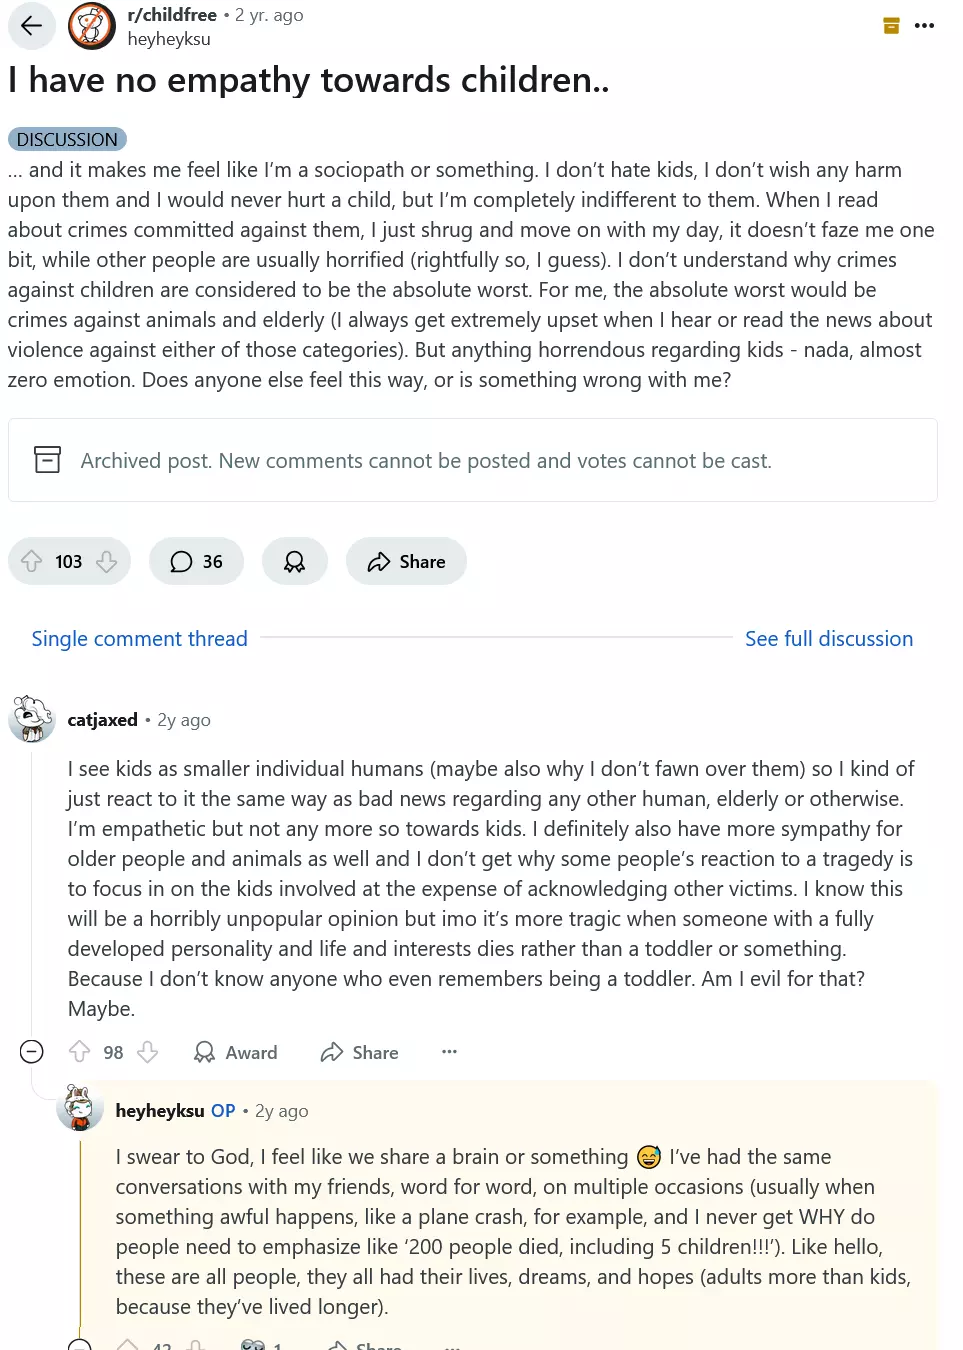Viewport: 963px width, 1350px height.
Task: Select the Single comment thread link
Action: 139,638
